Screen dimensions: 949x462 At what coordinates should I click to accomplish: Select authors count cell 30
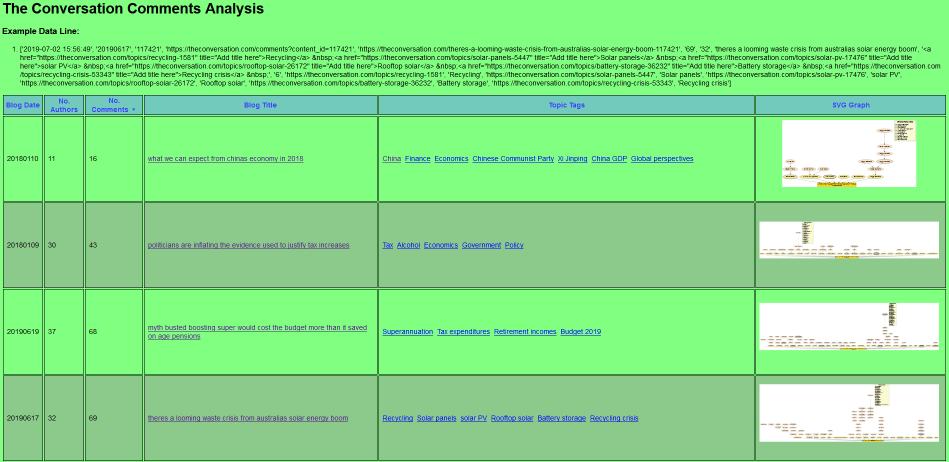click(64, 245)
